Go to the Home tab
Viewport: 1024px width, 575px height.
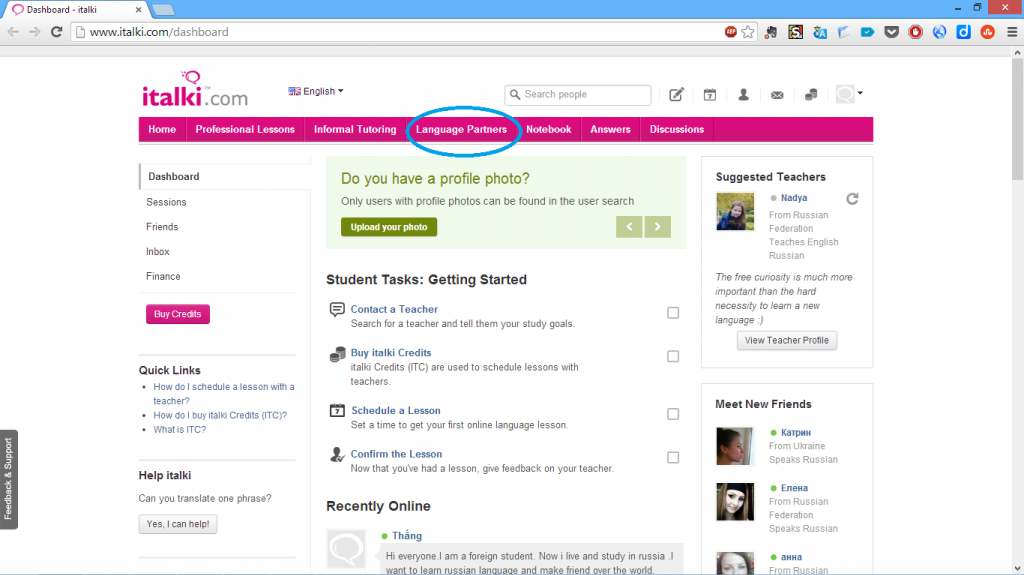point(162,129)
